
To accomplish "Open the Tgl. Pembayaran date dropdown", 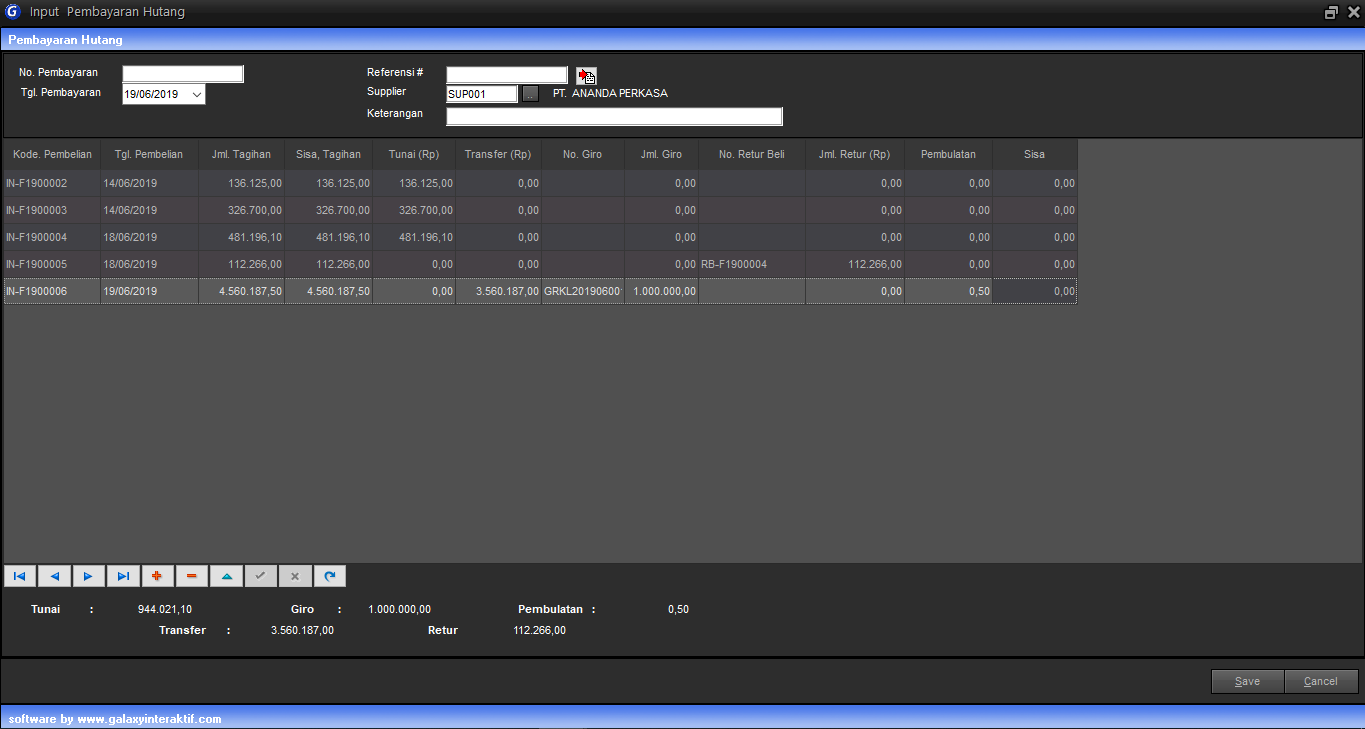I will tap(196, 94).
